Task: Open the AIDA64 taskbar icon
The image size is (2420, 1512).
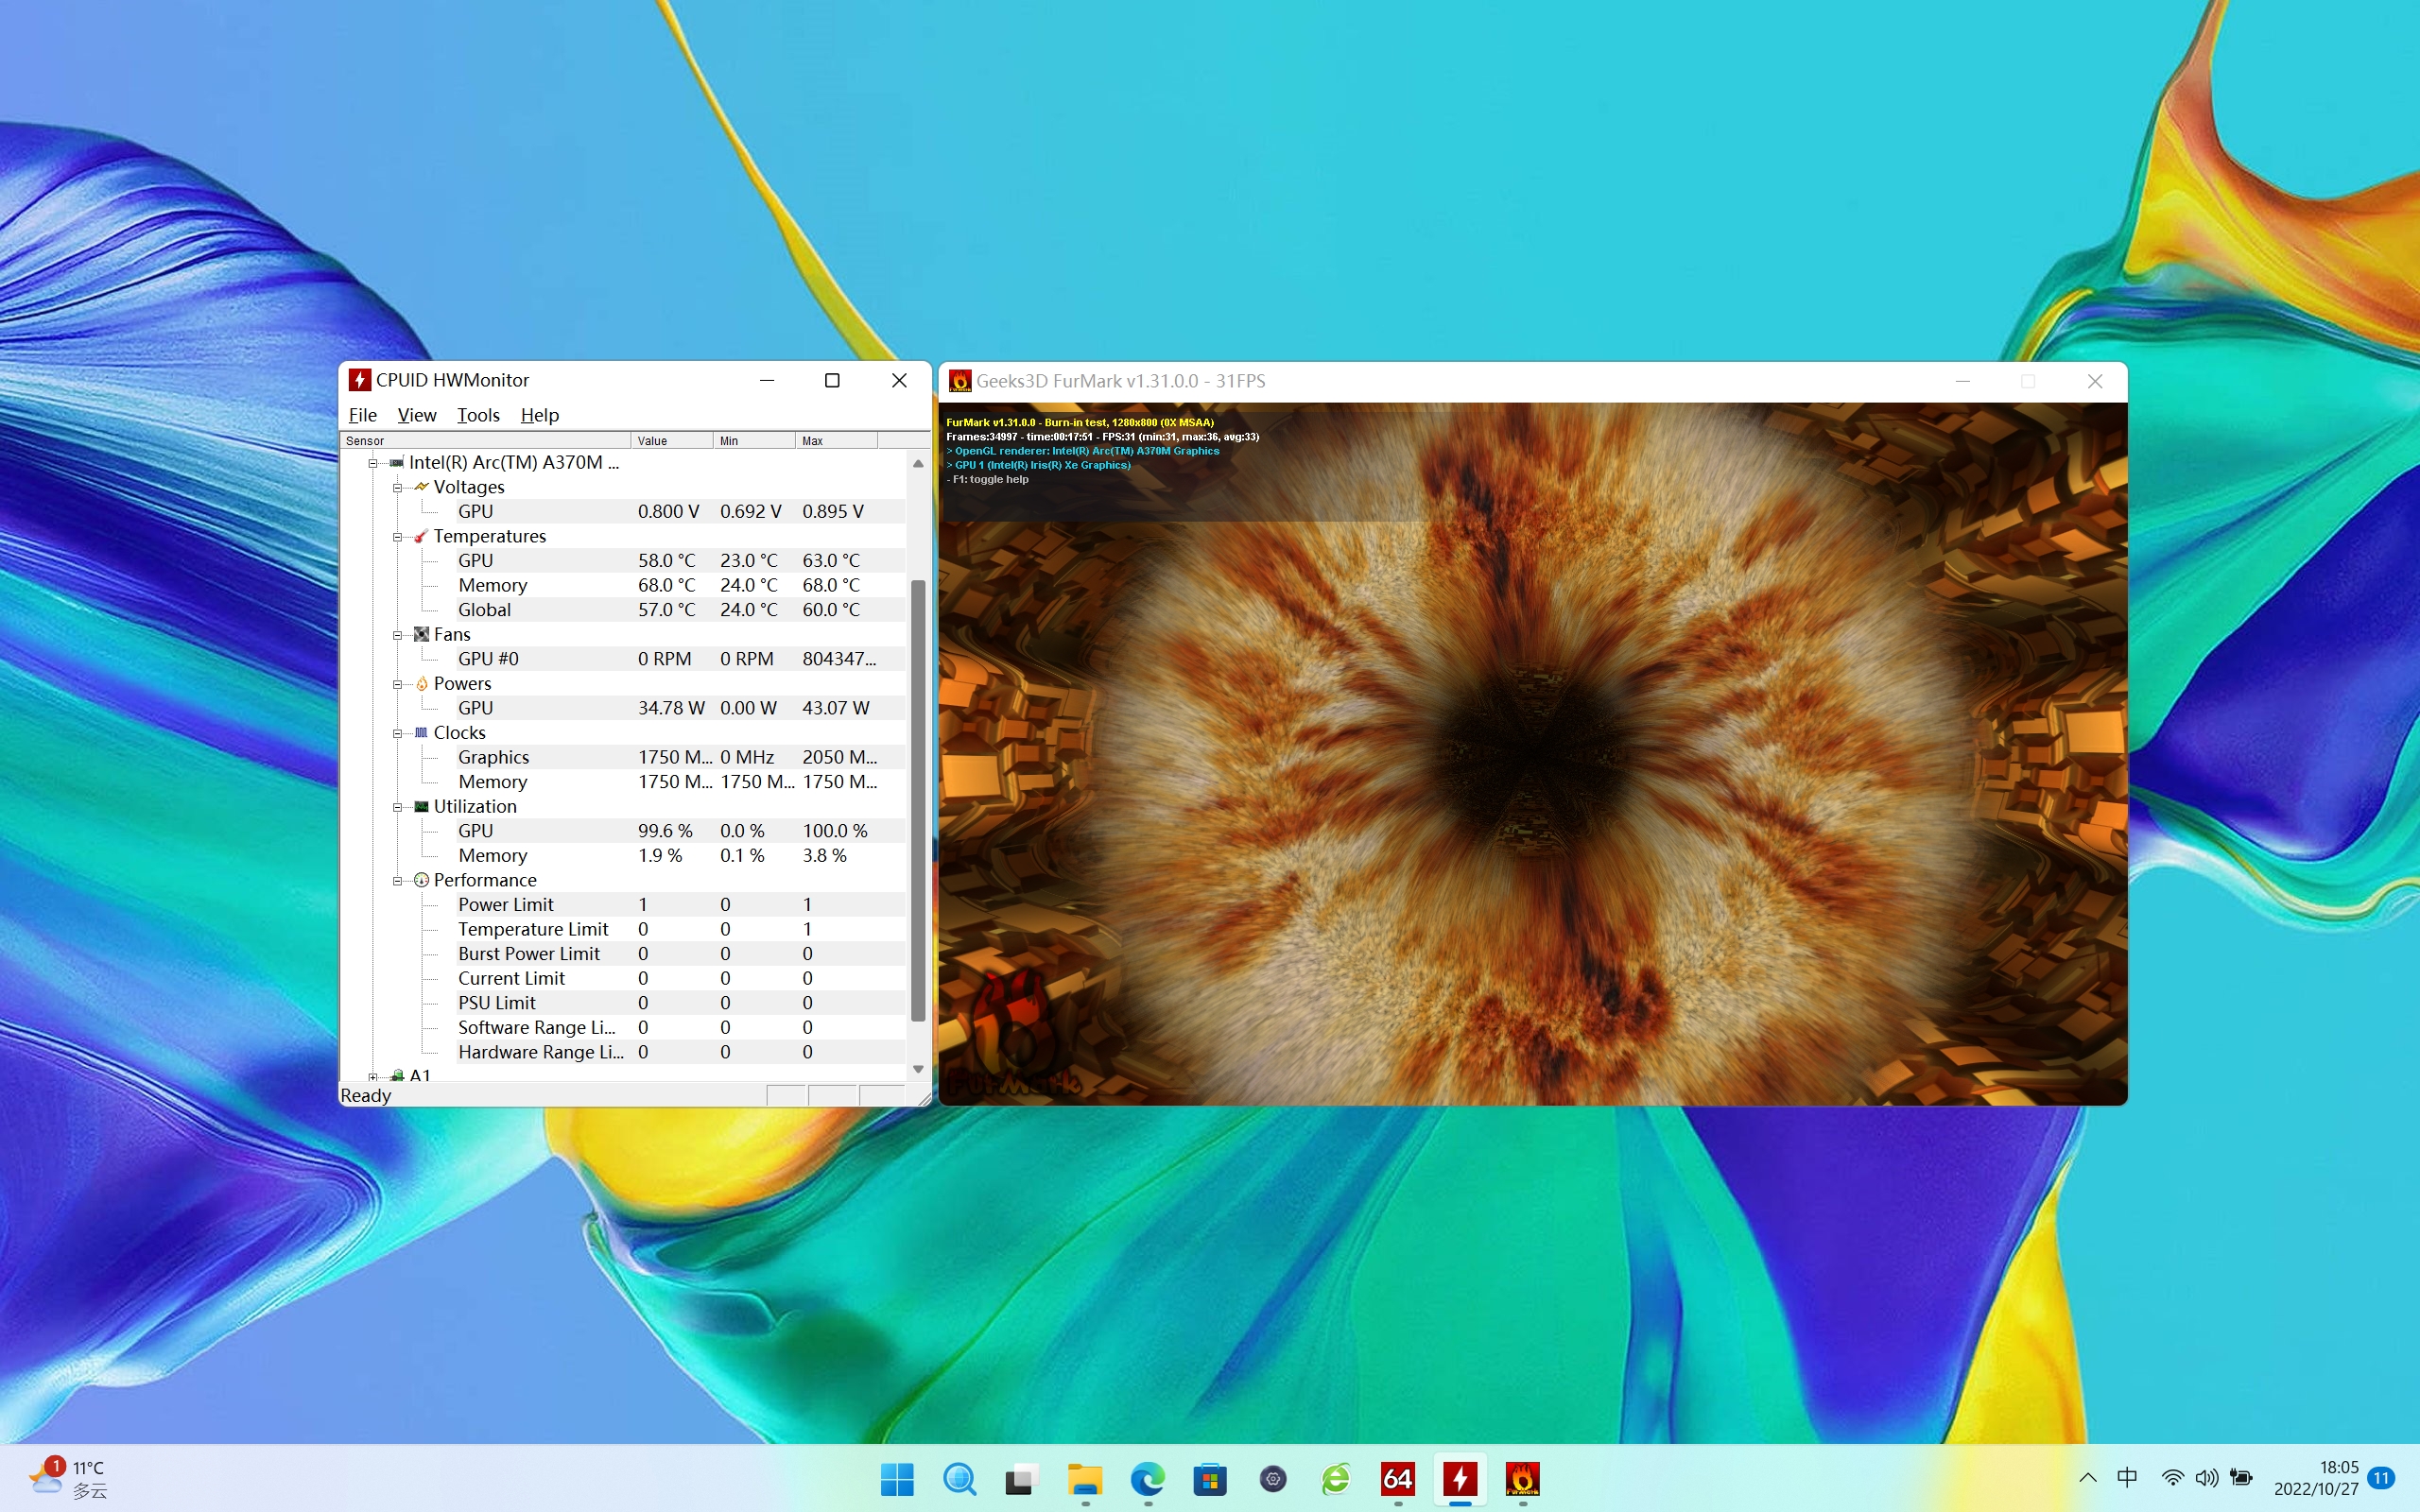Action: pyautogui.click(x=1397, y=1478)
